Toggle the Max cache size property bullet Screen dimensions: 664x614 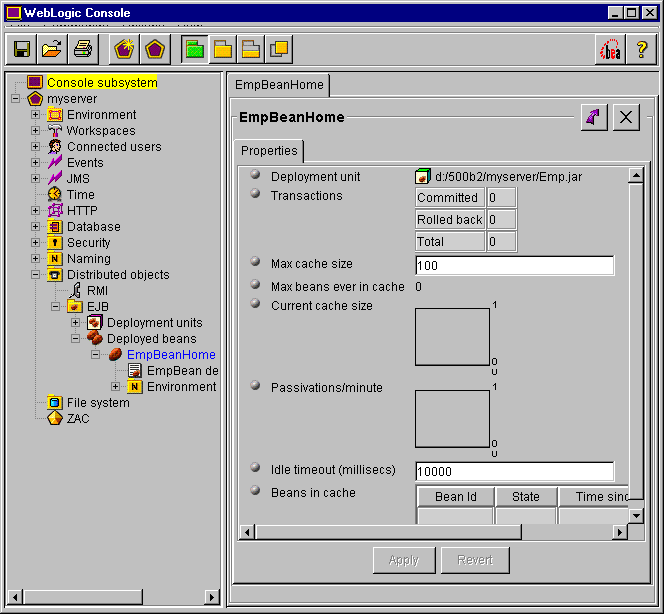click(x=255, y=261)
